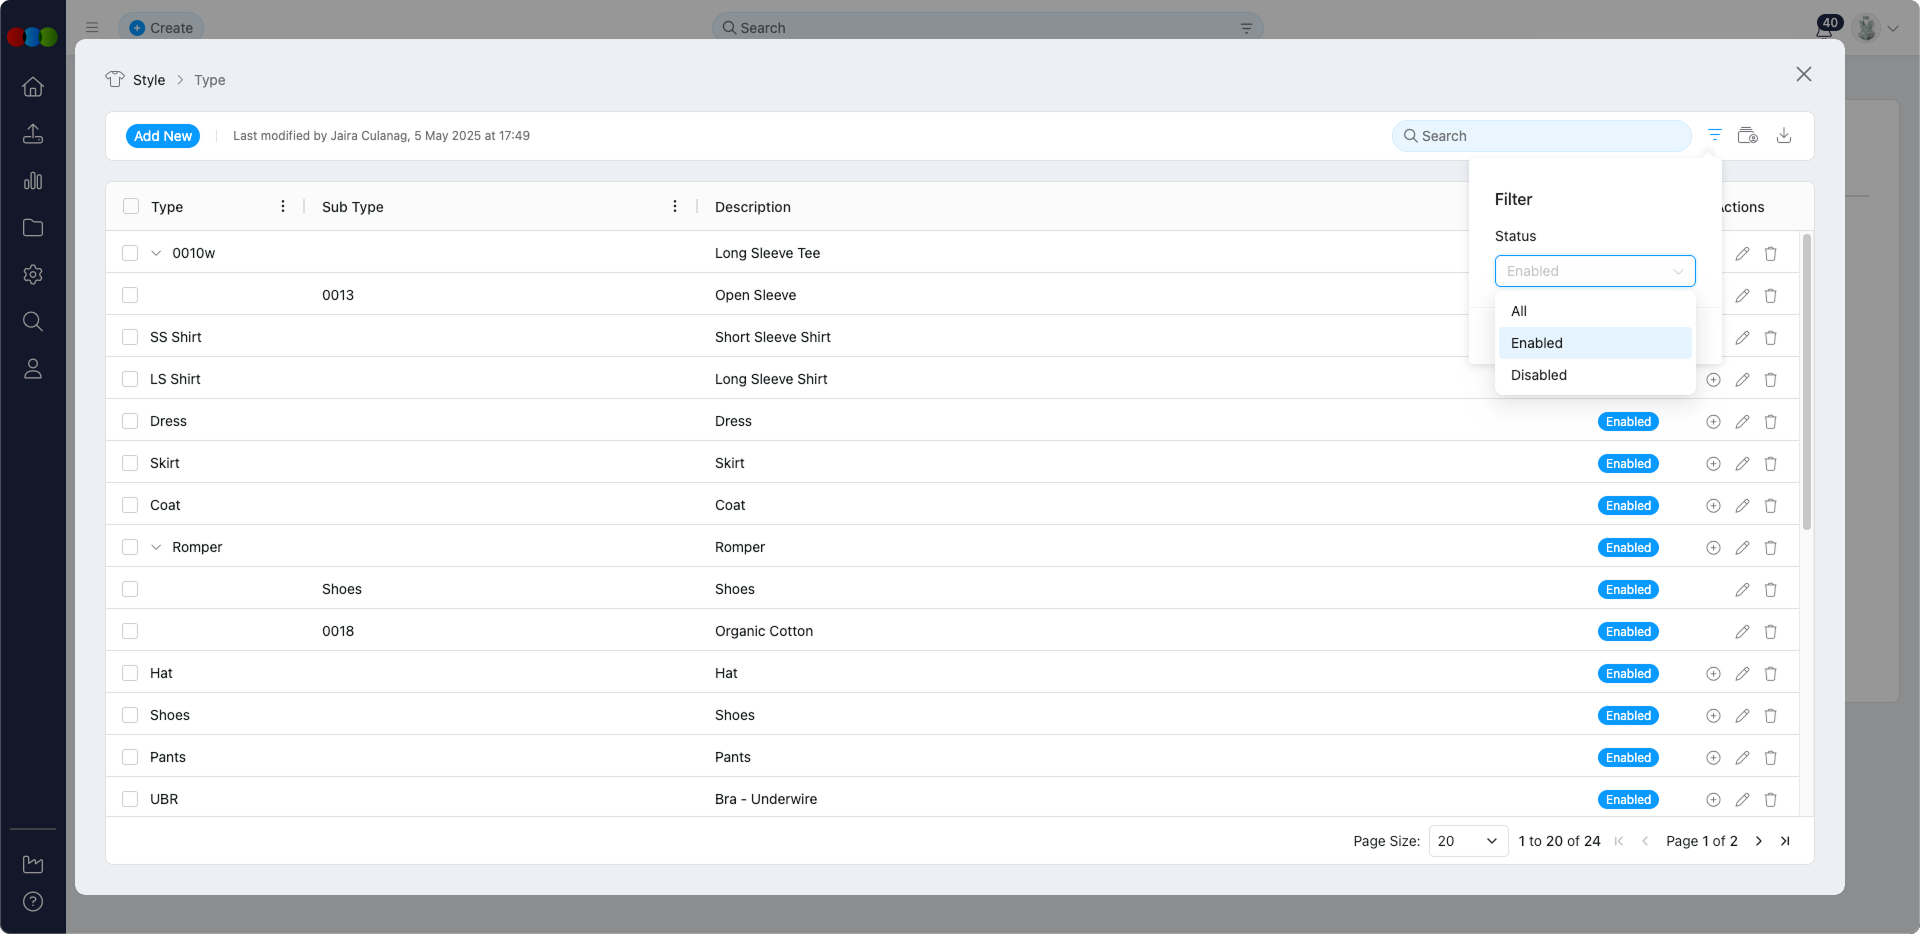The width and height of the screenshot is (1920, 934).
Task: Click the Add New button
Action: click(x=163, y=135)
